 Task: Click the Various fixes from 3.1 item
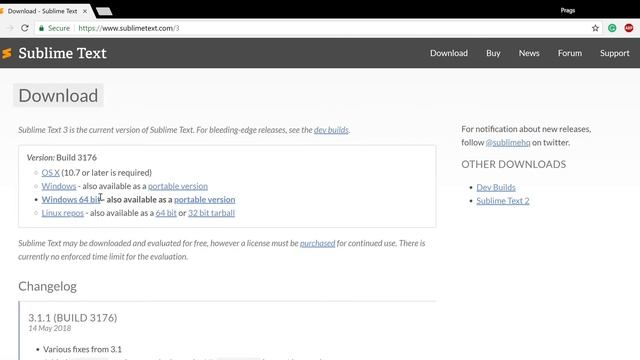[x=82, y=349]
